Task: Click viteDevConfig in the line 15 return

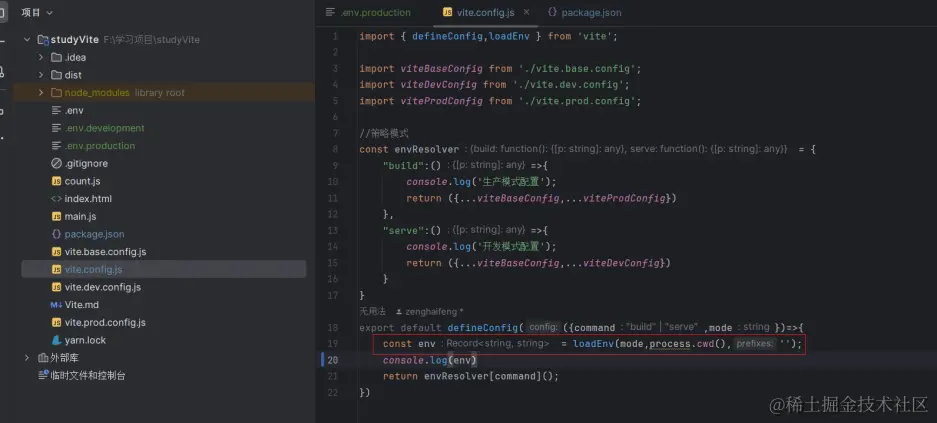Action: point(621,263)
